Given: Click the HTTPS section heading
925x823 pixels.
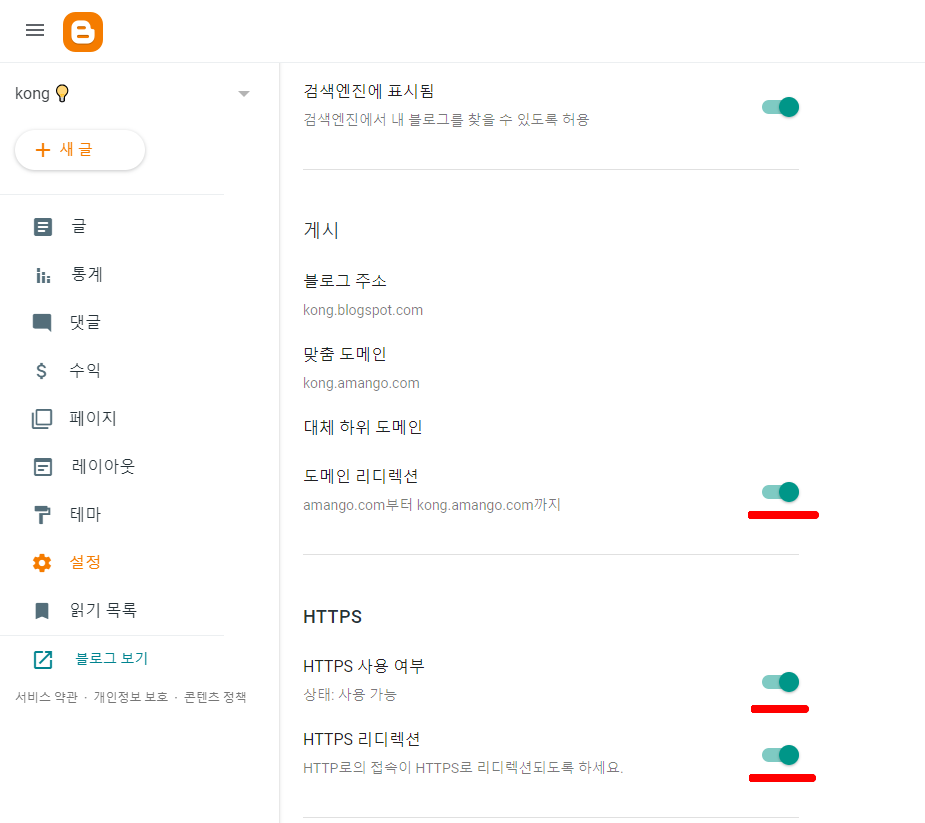Looking at the screenshot, I should (x=333, y=617).
